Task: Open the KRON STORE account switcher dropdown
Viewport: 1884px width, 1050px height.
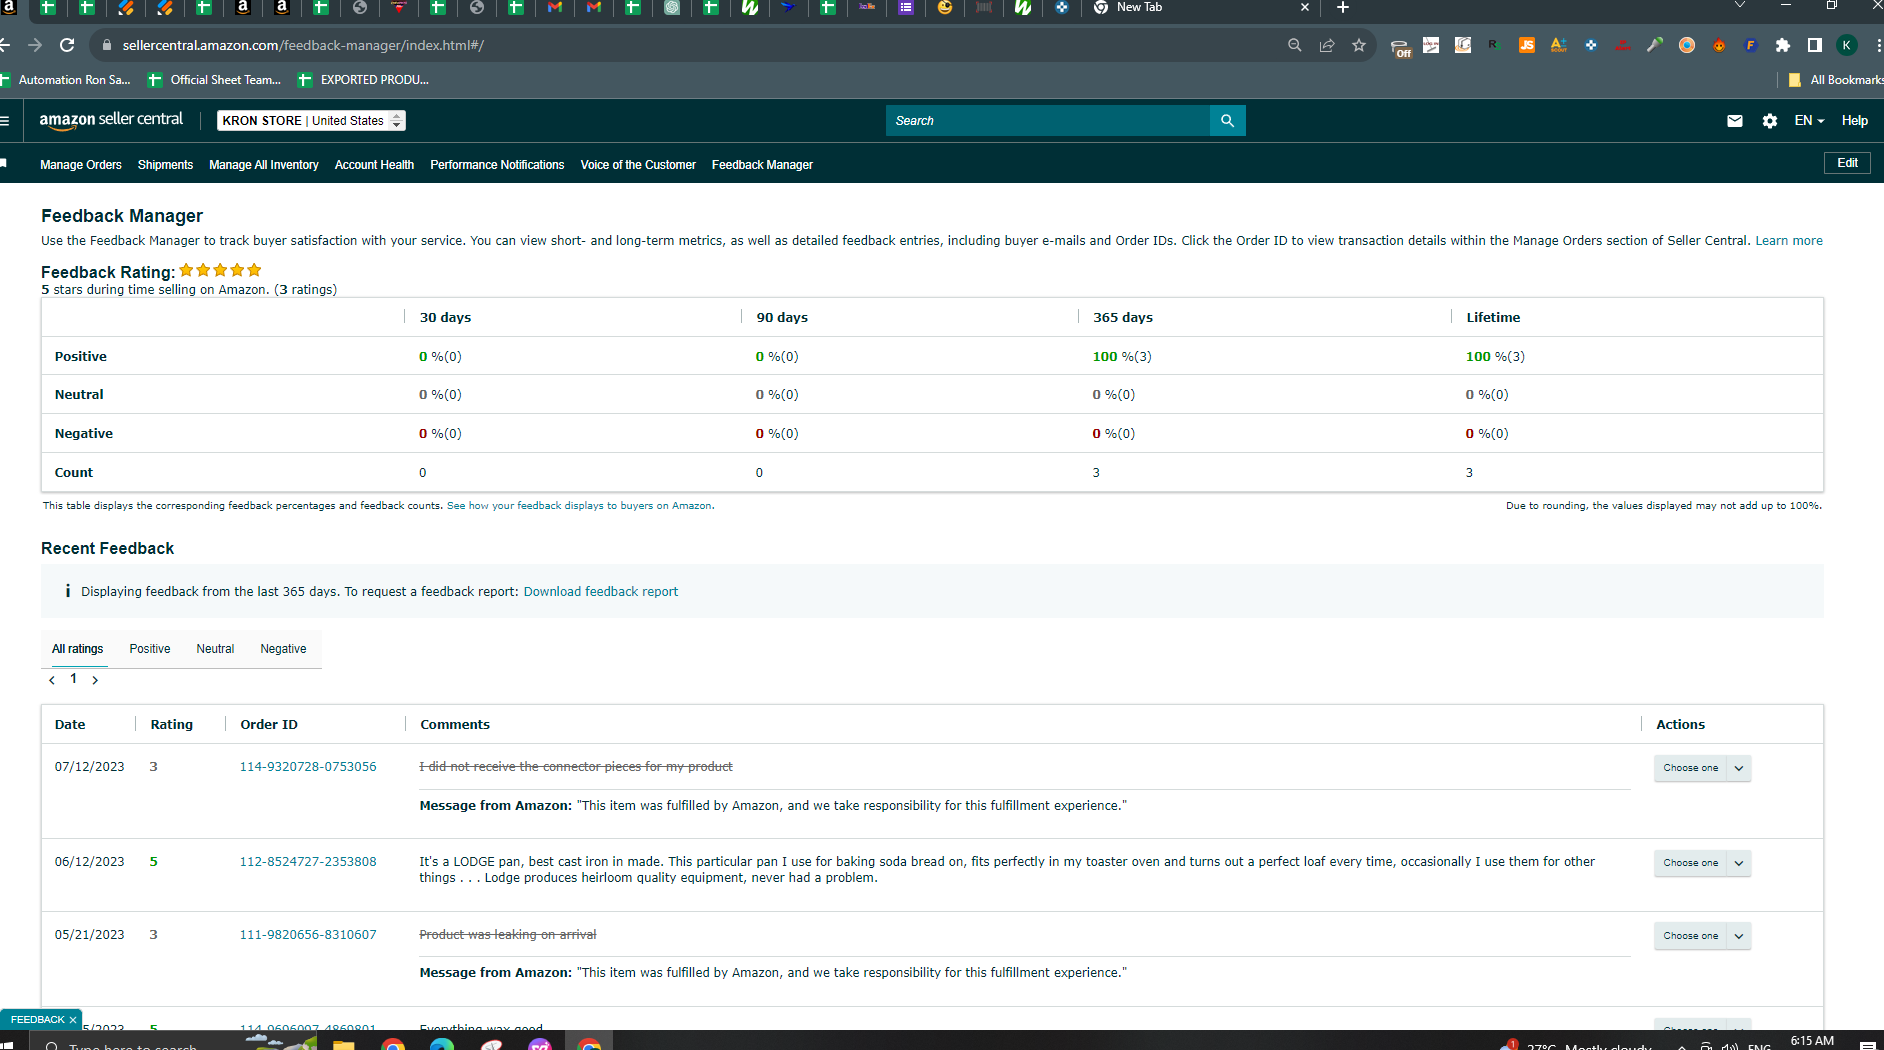Action: click(311, 121)
